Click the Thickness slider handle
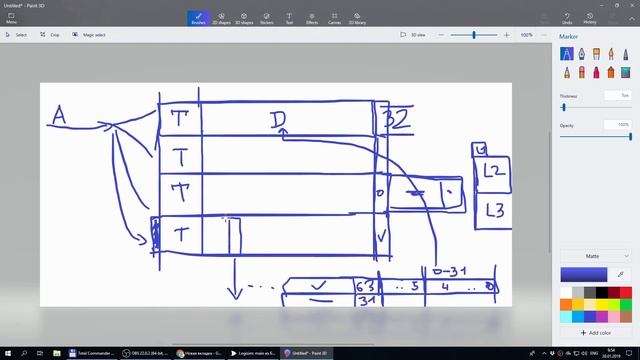This screenshot has height=360, width=640. click(x=564, y=107)
